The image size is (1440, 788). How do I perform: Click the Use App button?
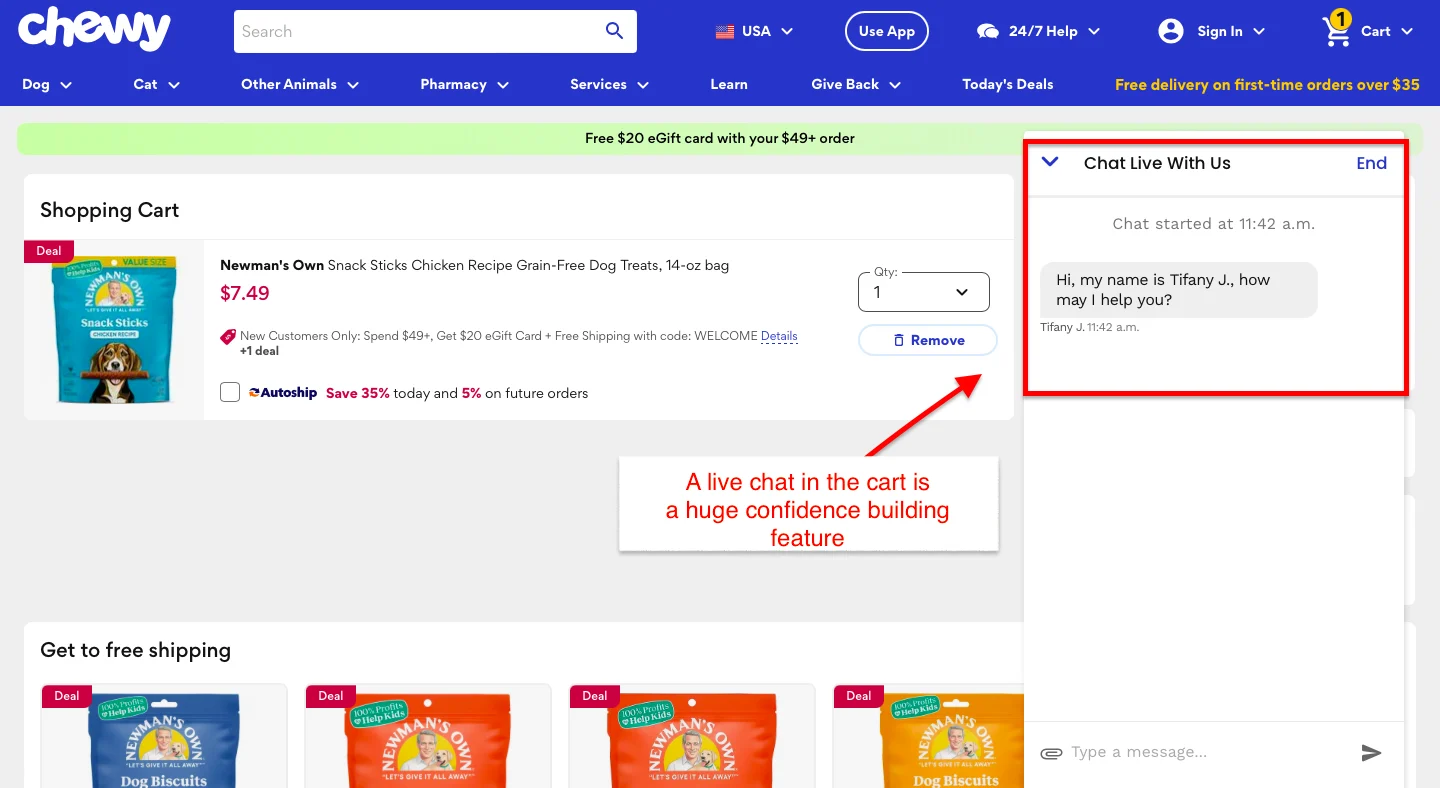pyautogui.click(x=887, y=31)
